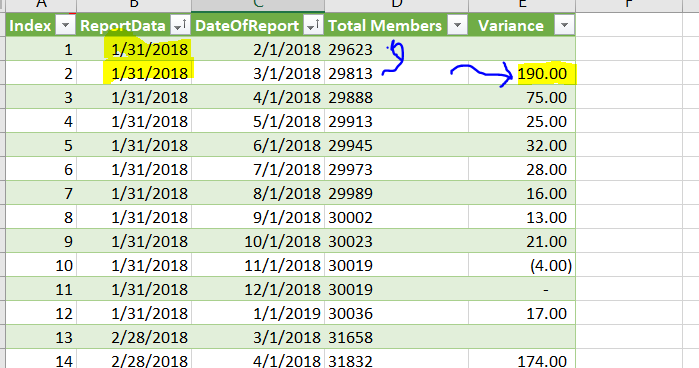
Task: Open the Variance column filter dropdown
Action: pyautogui.click(x=564, y=25)
